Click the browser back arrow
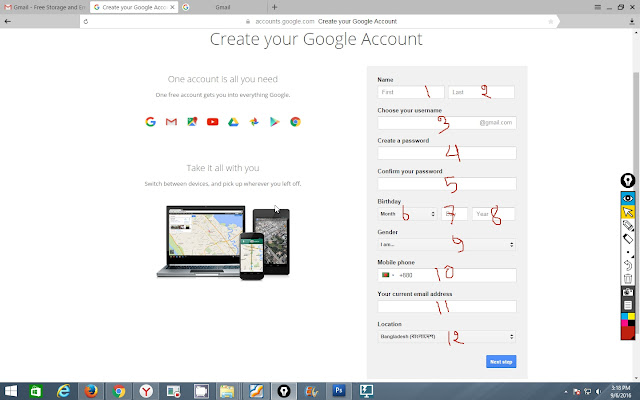Screen dimensions: 640x400 [8, 21]
